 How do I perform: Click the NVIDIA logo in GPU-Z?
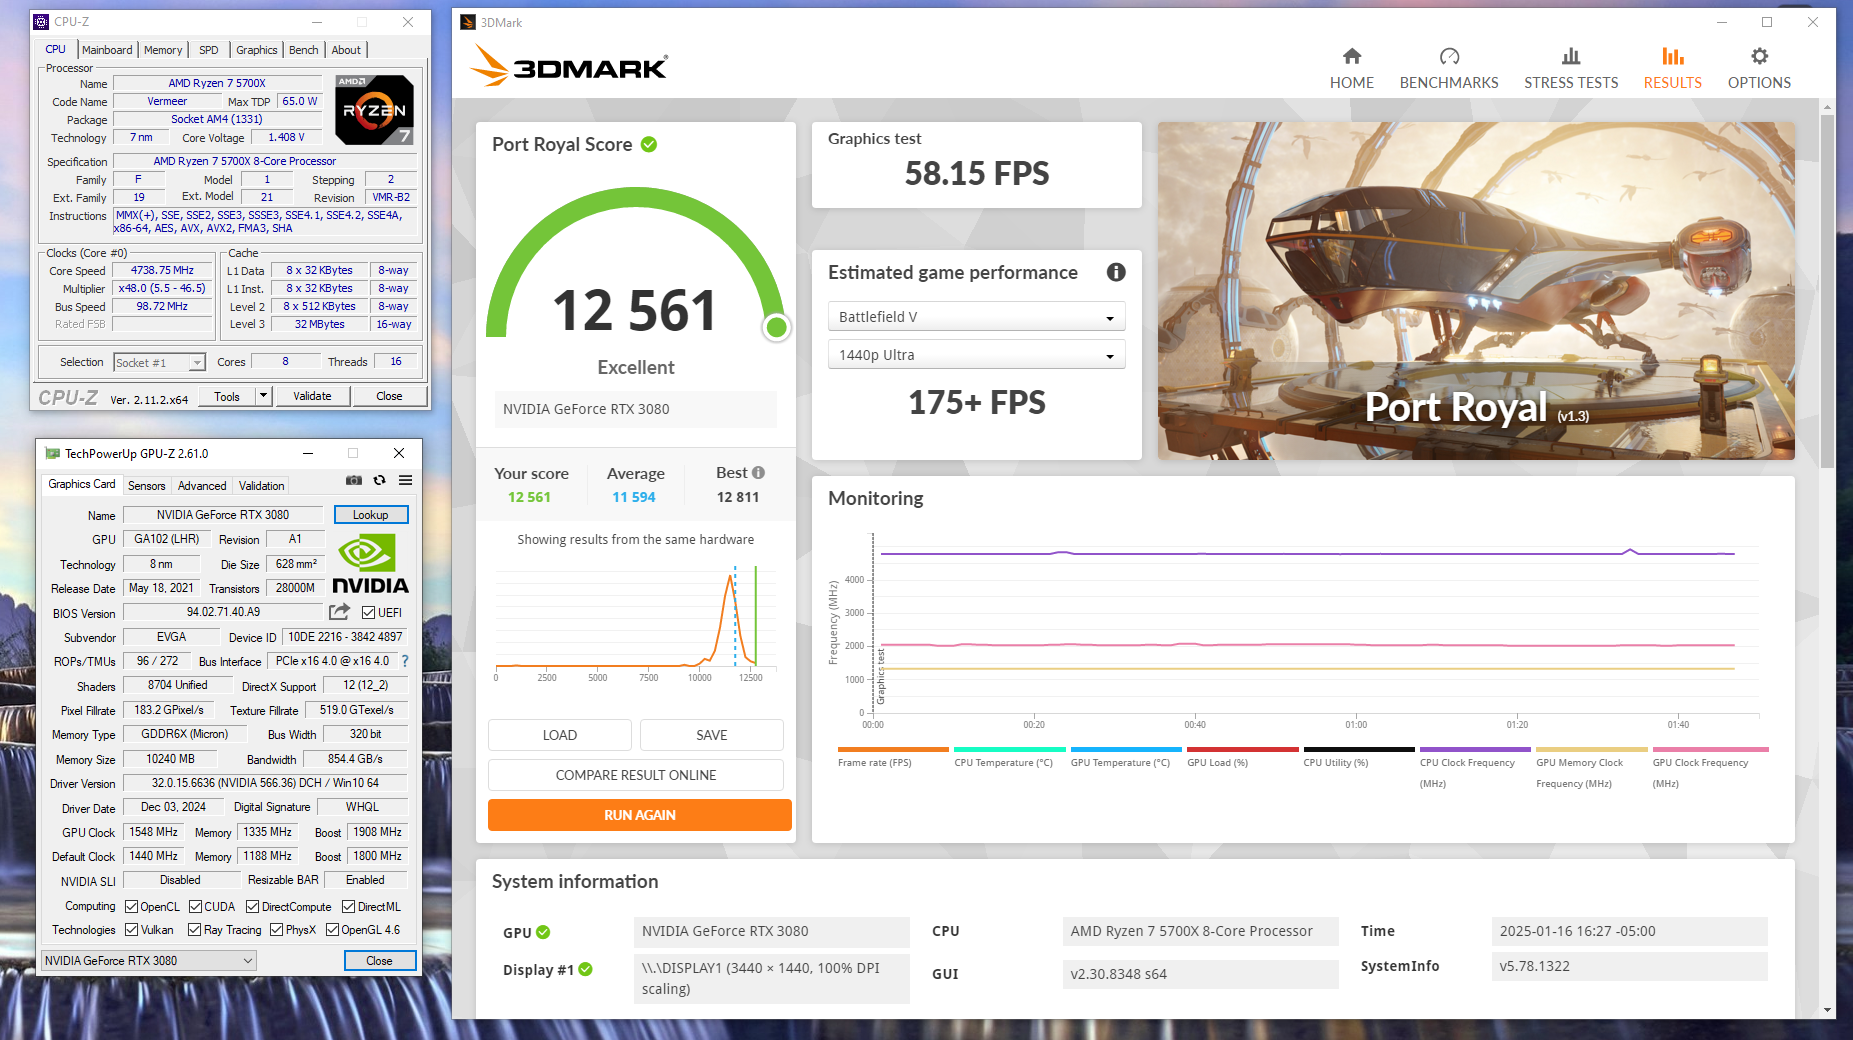370,564
